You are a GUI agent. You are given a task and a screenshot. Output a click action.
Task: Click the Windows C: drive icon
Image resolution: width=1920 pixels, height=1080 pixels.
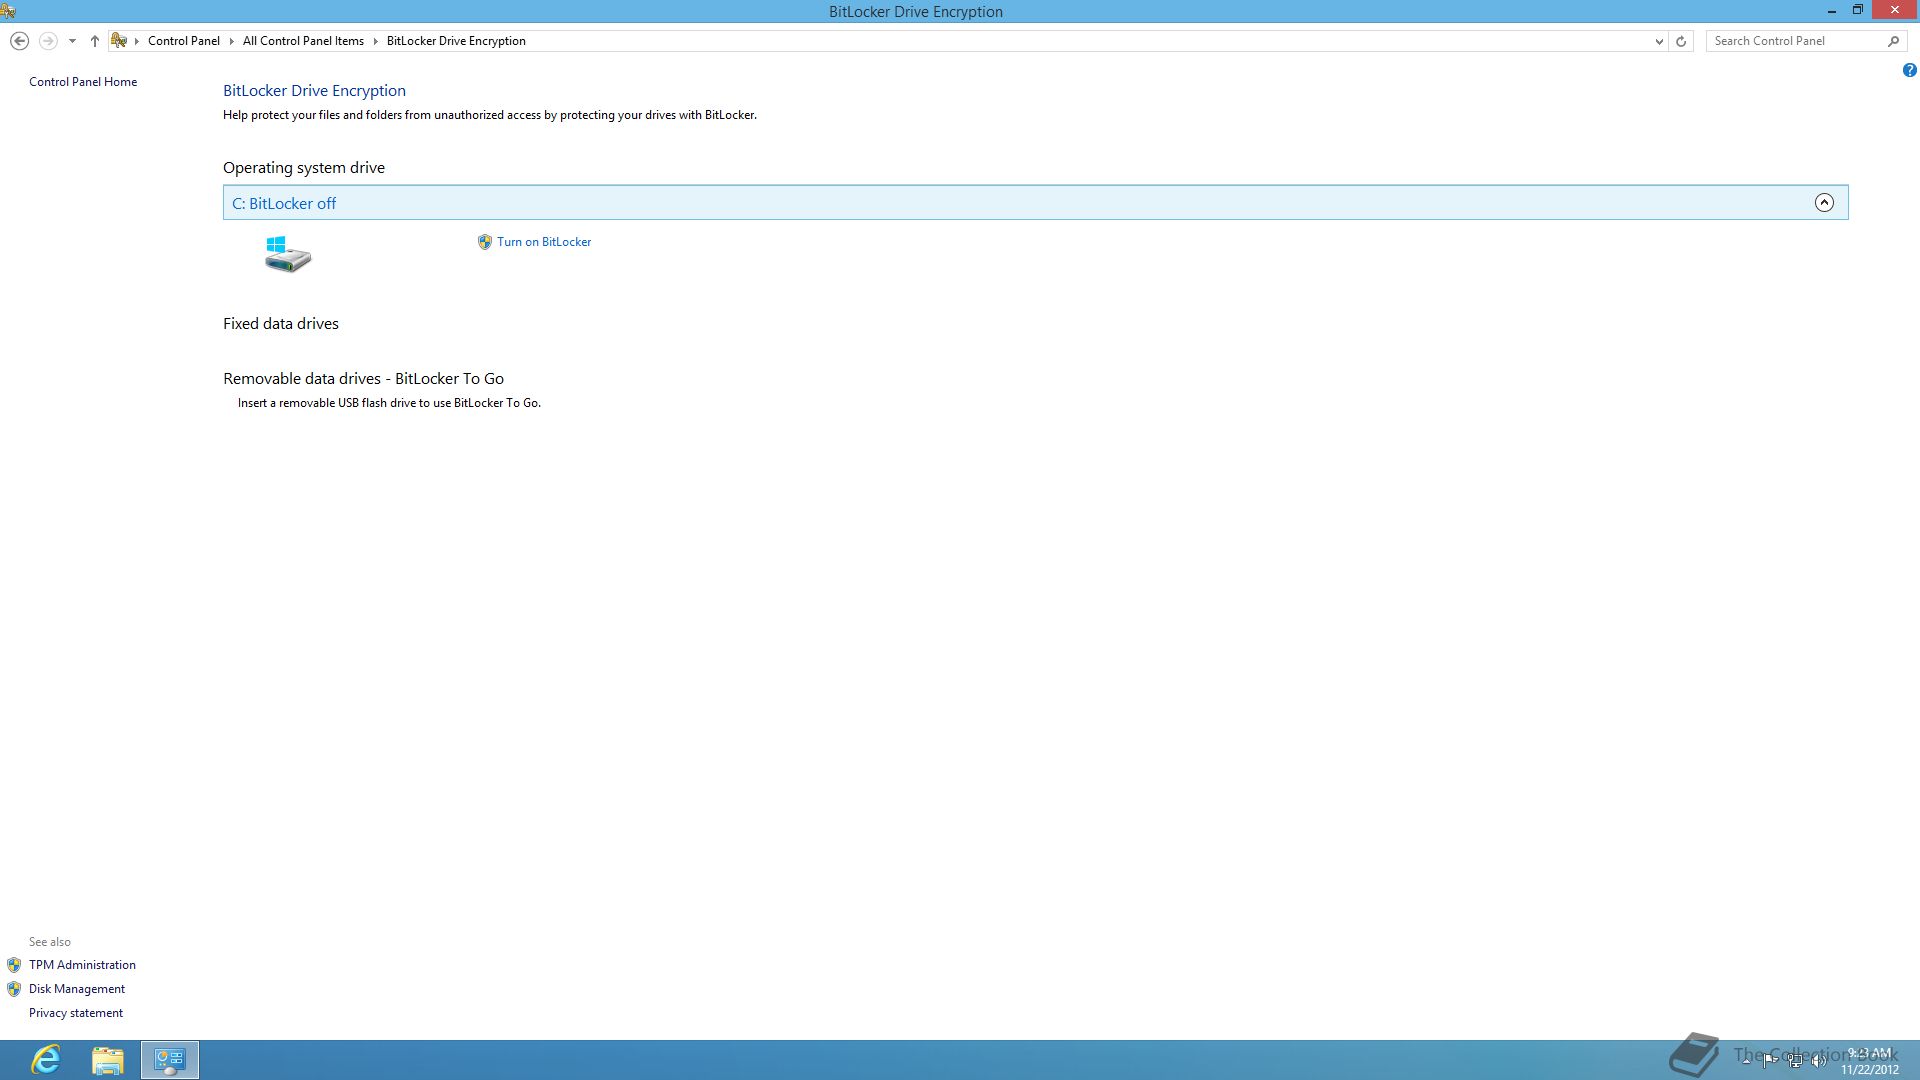click(x=288, y=254)
